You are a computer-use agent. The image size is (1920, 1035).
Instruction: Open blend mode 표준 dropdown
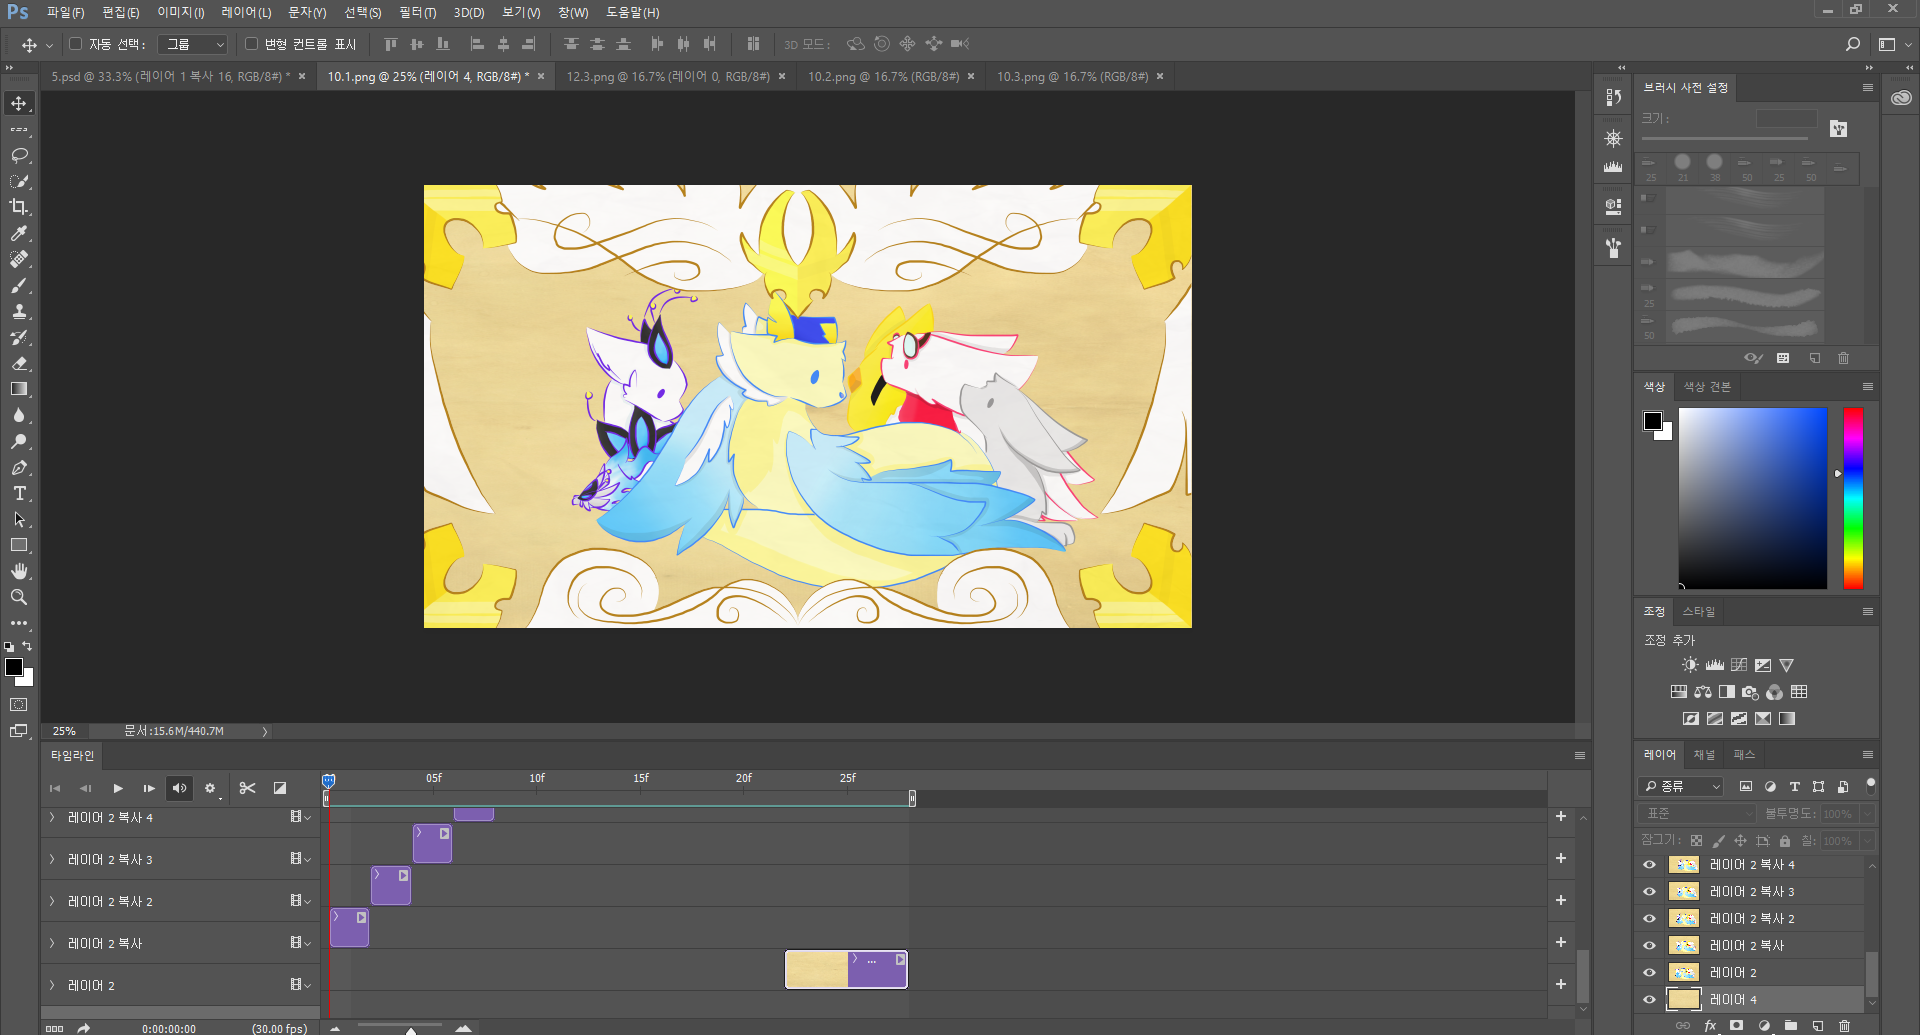(x=1697, y=814)
